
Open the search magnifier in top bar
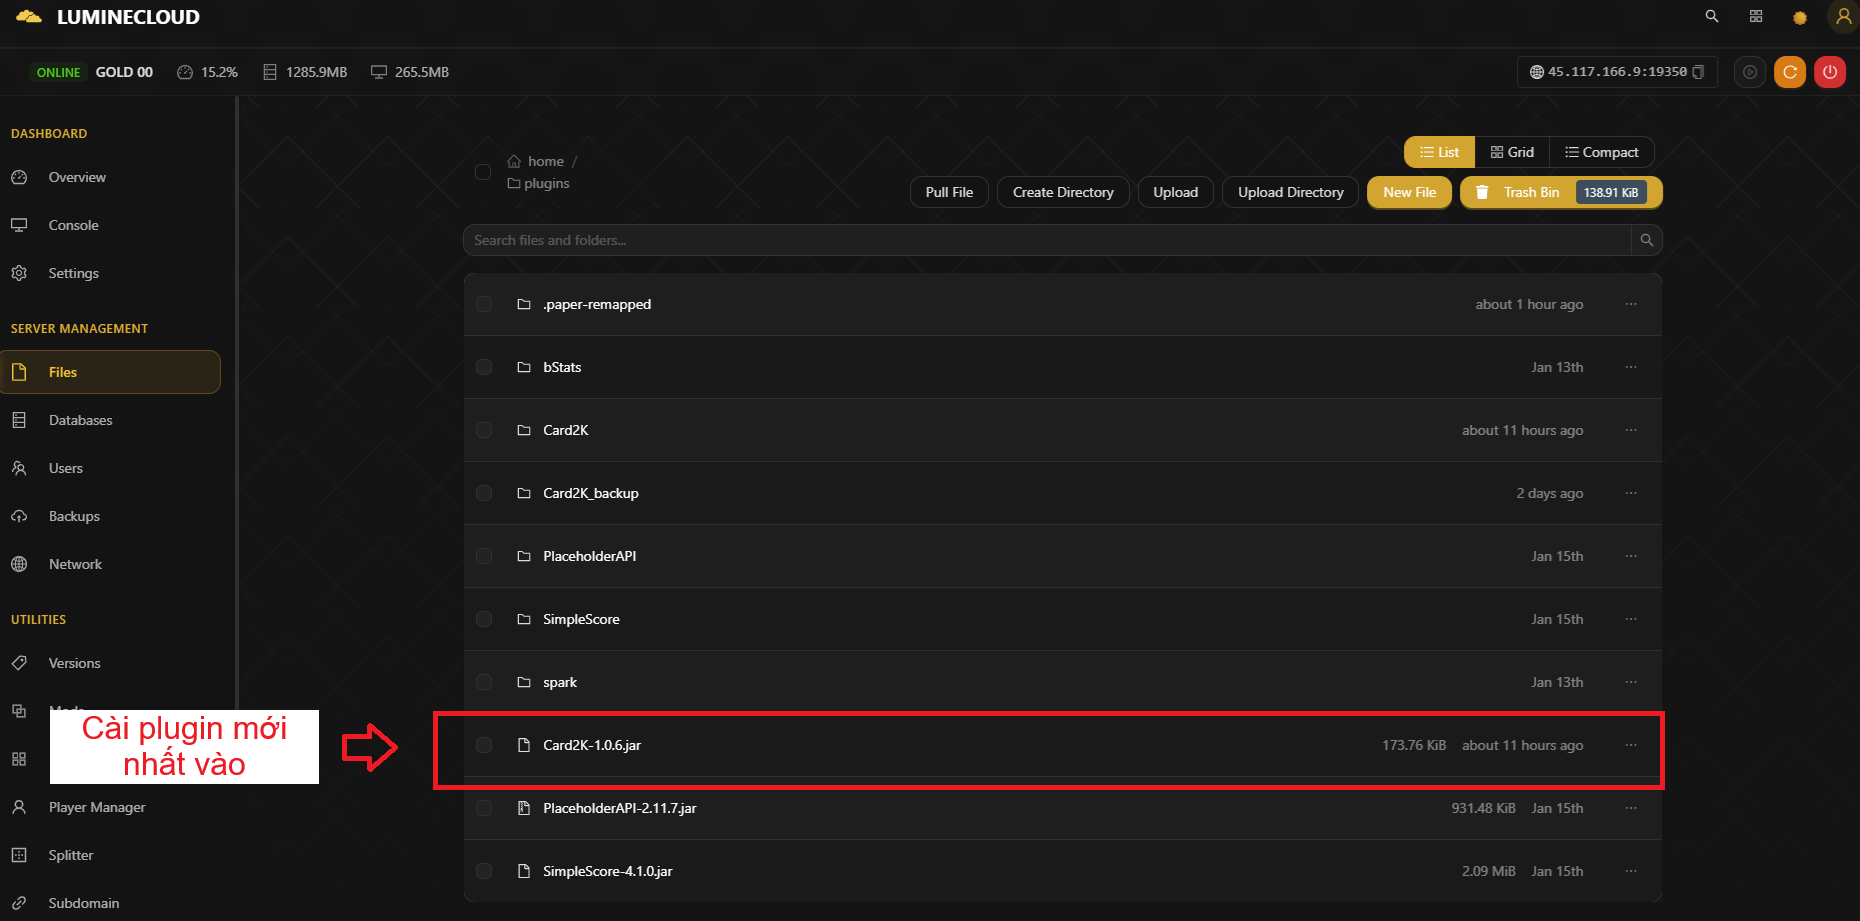point(1712,16)
